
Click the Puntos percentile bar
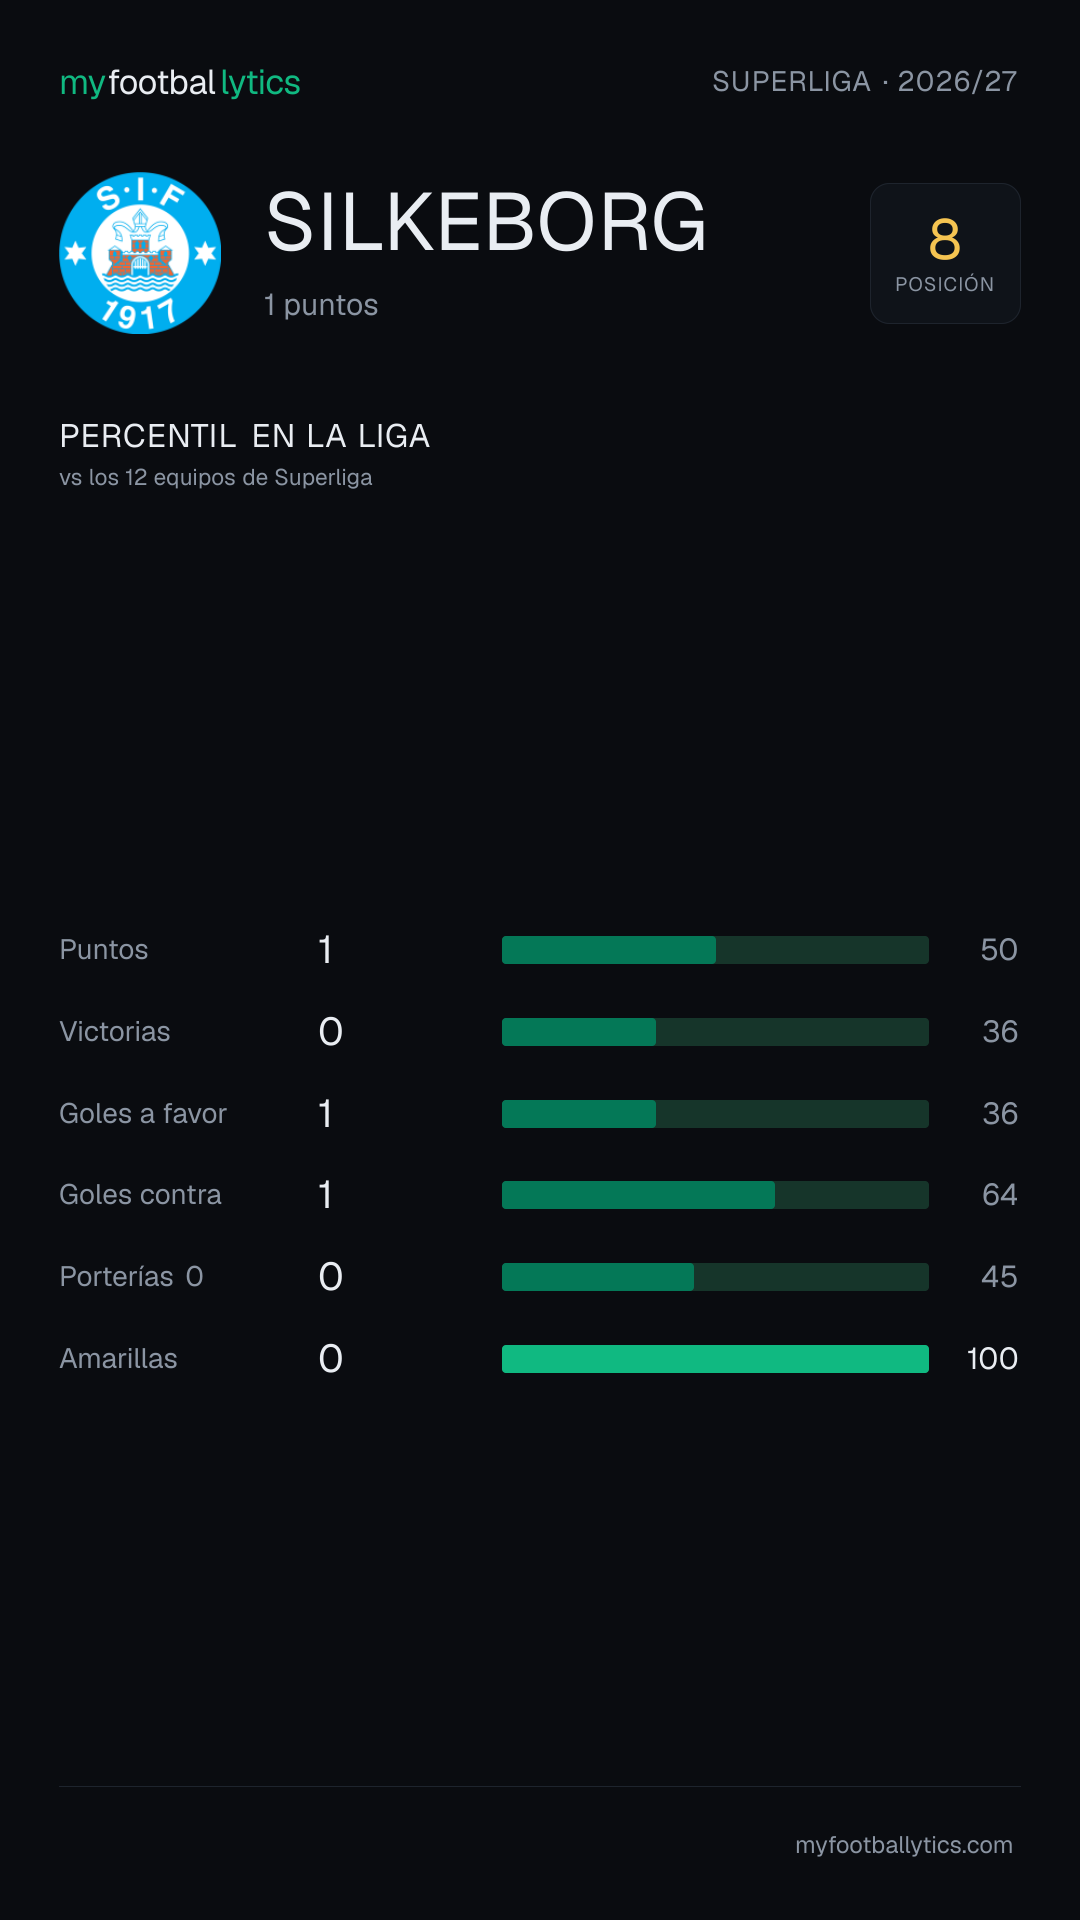(x=715, y=950)
